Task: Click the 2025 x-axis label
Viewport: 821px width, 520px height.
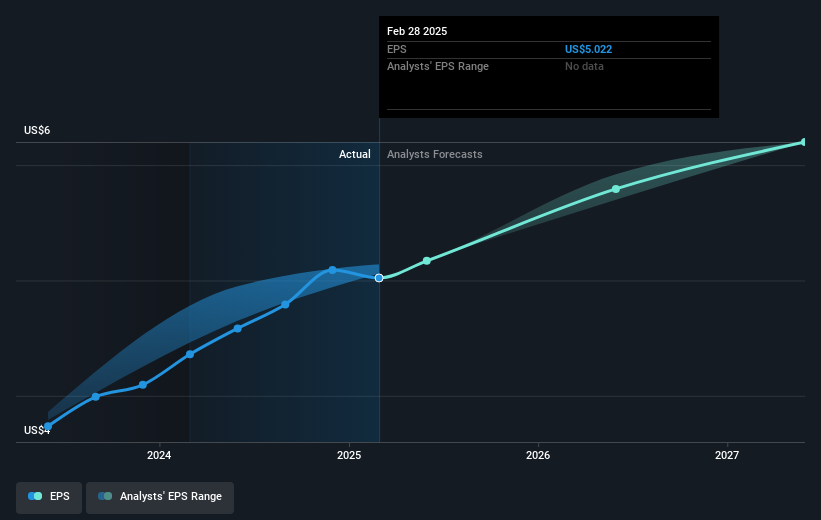Action: [x=349, y=455]
